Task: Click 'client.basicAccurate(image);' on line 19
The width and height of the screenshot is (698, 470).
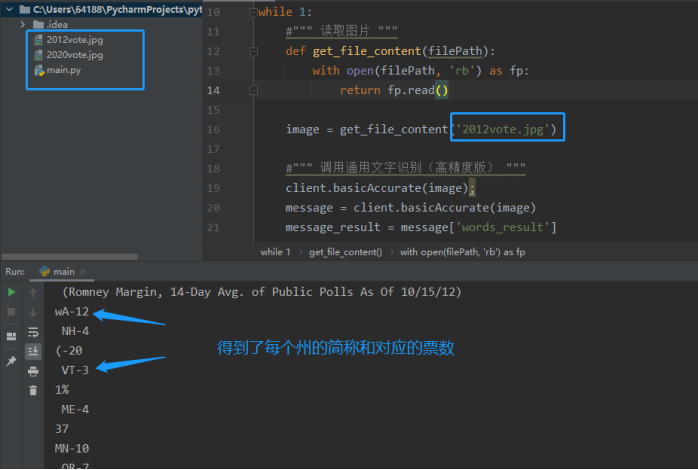Action: pos(381,188)
